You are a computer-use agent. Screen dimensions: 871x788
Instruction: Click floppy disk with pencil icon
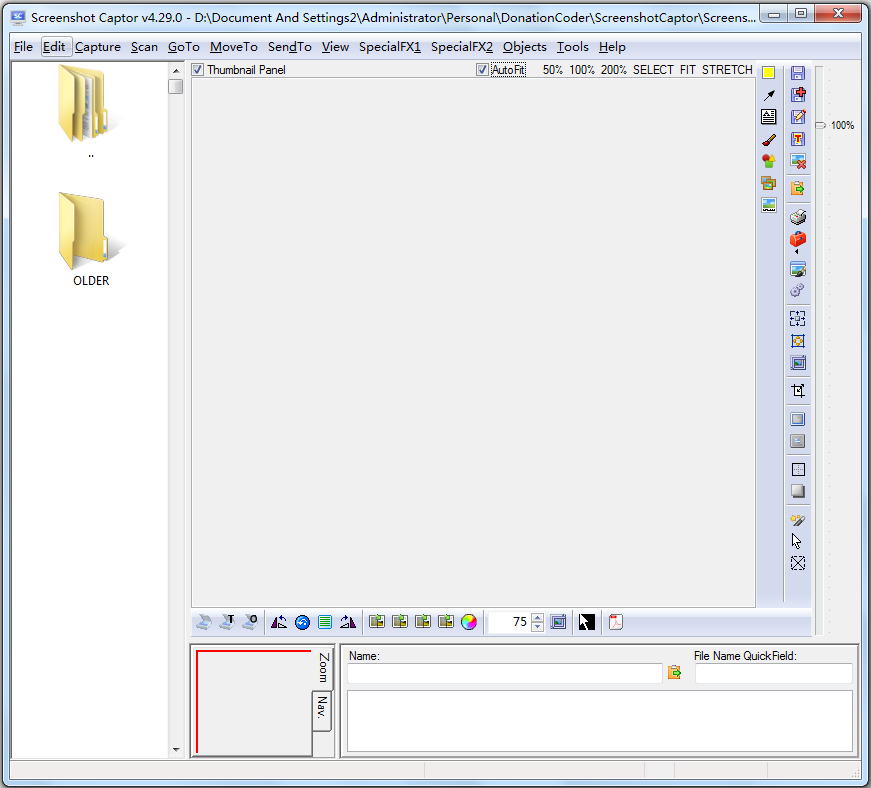coord(798,117)
